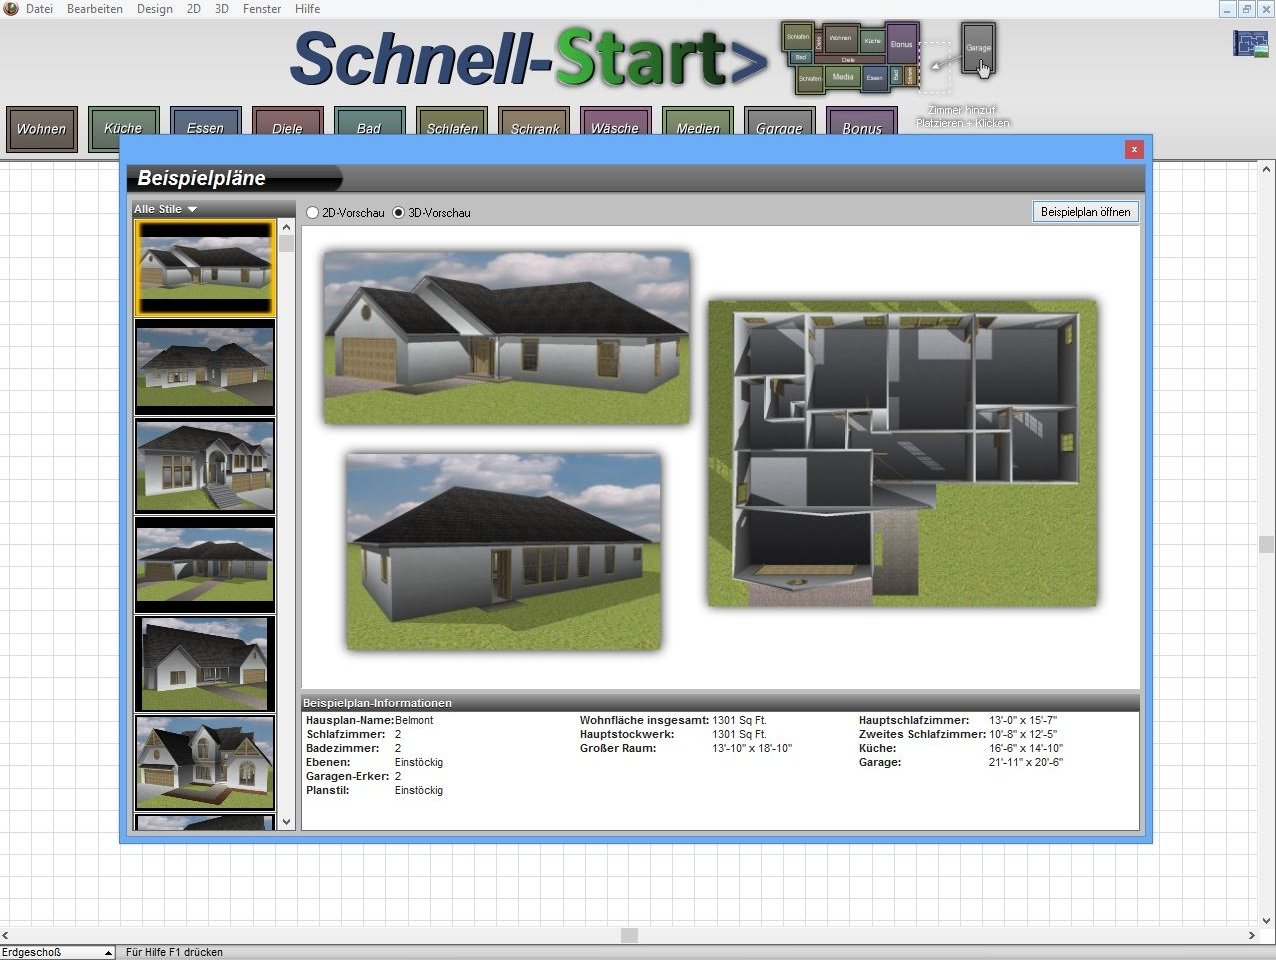
Task: Click the Garage tile with hand cursor
Action: [978, 48]
